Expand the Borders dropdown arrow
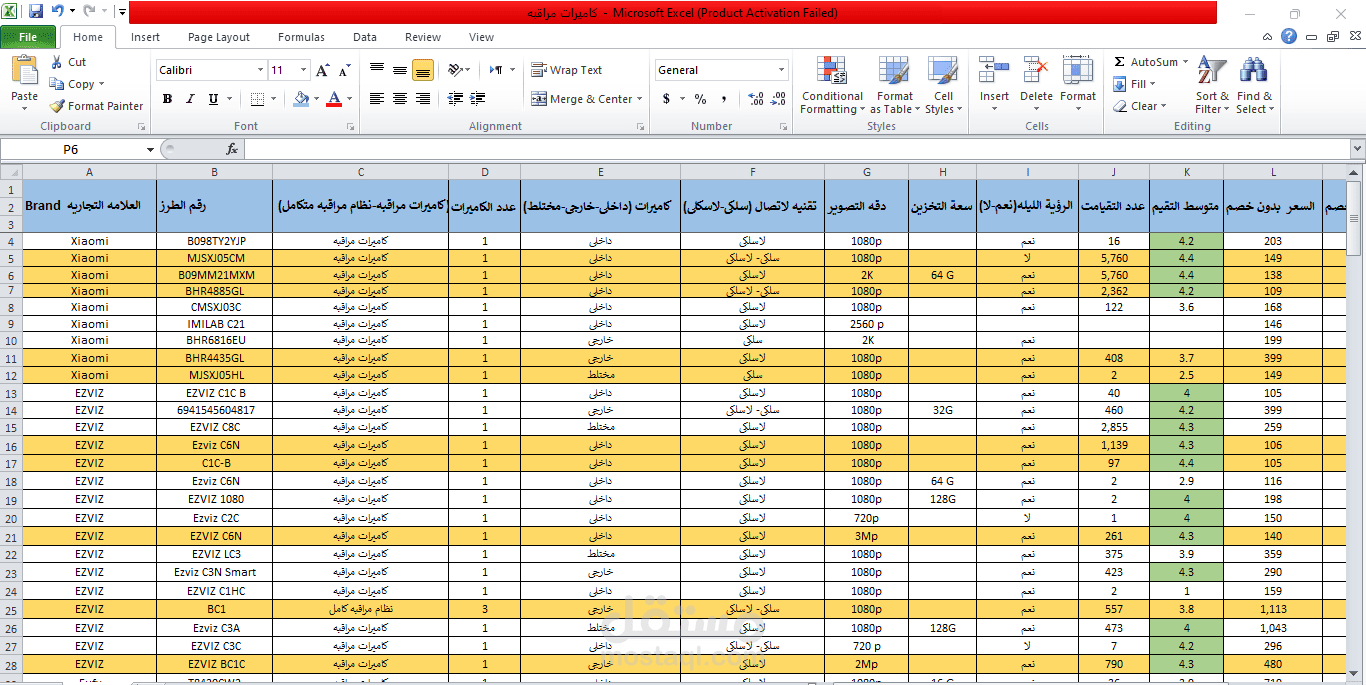This screenshot has height=685, width=1366. point(275,99)
